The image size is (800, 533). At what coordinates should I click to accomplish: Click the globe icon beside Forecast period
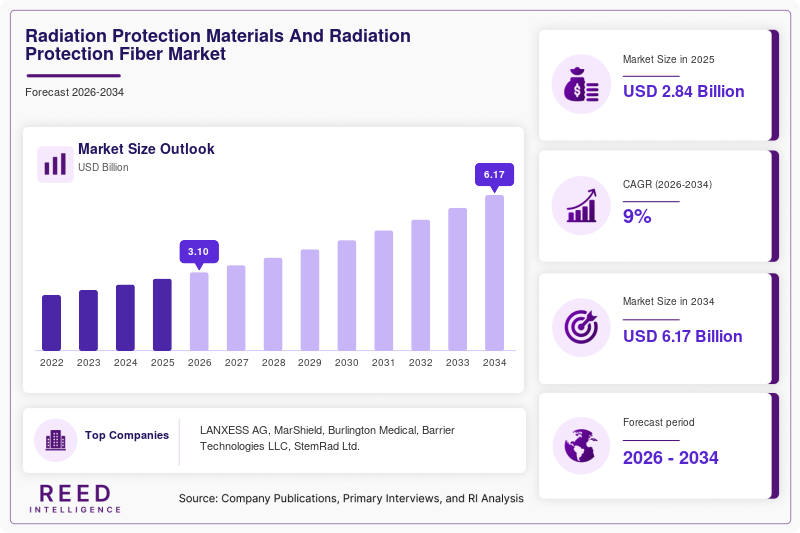click(581, 446)
